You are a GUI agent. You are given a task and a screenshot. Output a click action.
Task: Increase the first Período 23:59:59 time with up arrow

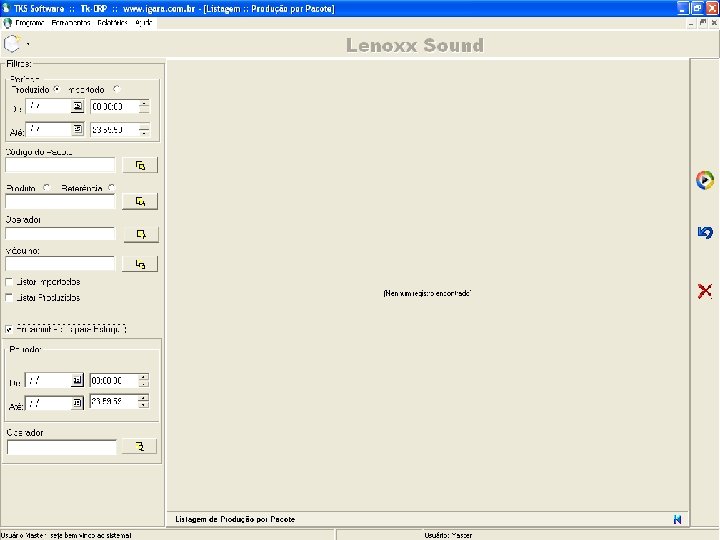pos(144,126)
